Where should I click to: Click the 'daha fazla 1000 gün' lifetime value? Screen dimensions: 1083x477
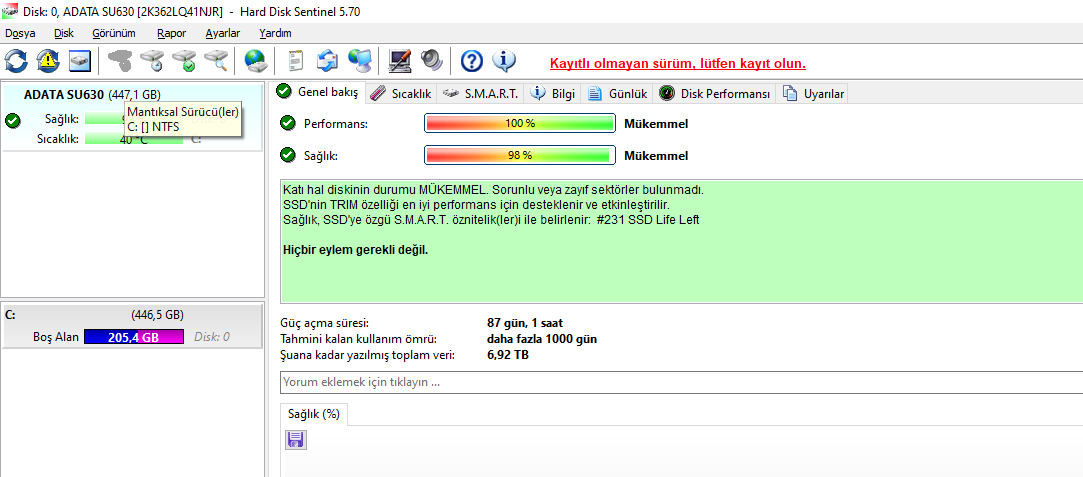(542, 339)
